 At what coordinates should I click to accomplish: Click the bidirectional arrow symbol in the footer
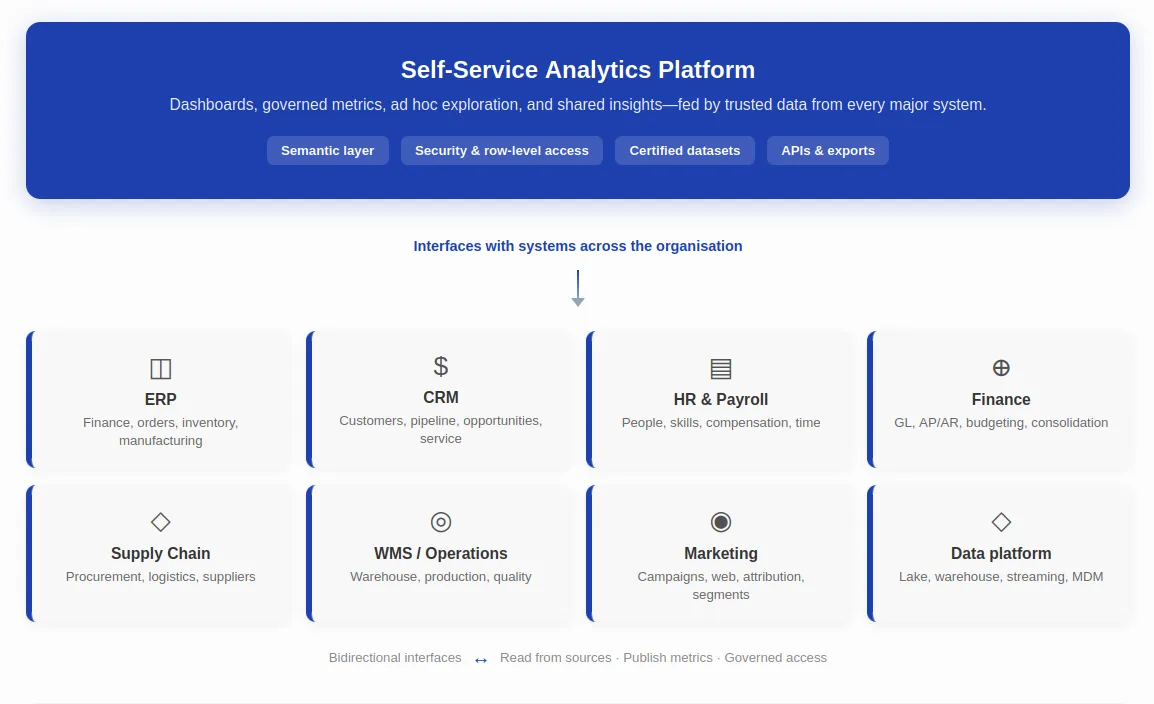(x=480, y=659)
